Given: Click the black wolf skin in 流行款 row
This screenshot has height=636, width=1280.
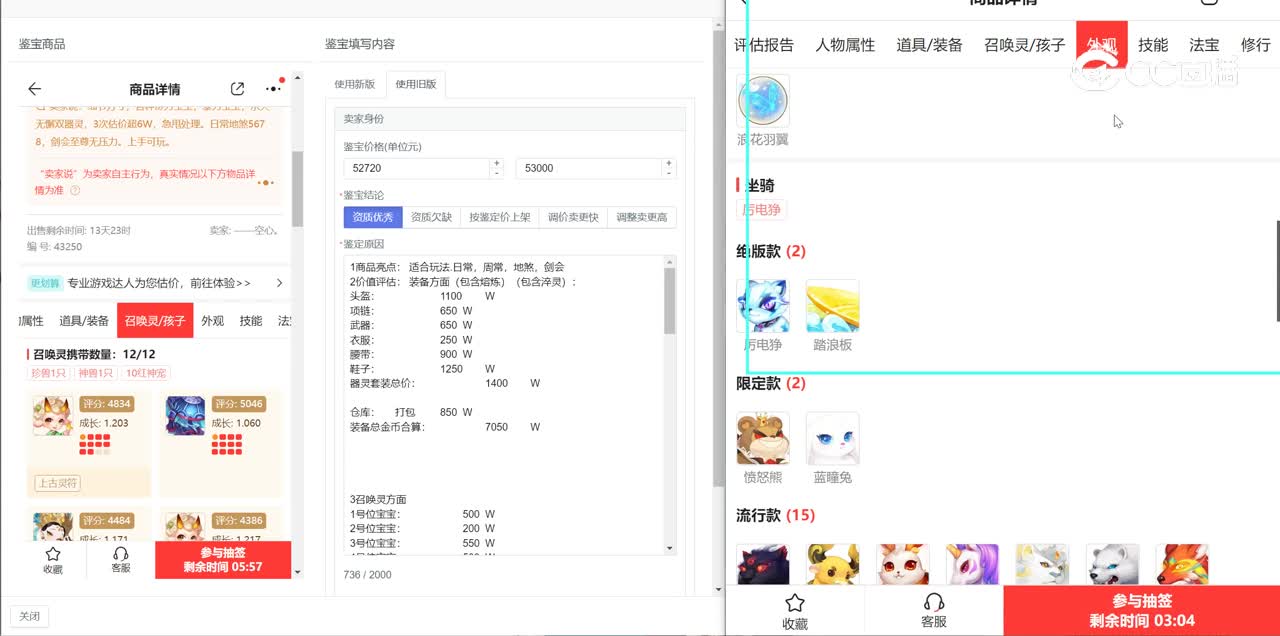Looking at the screenshot, I should (763, 565).
